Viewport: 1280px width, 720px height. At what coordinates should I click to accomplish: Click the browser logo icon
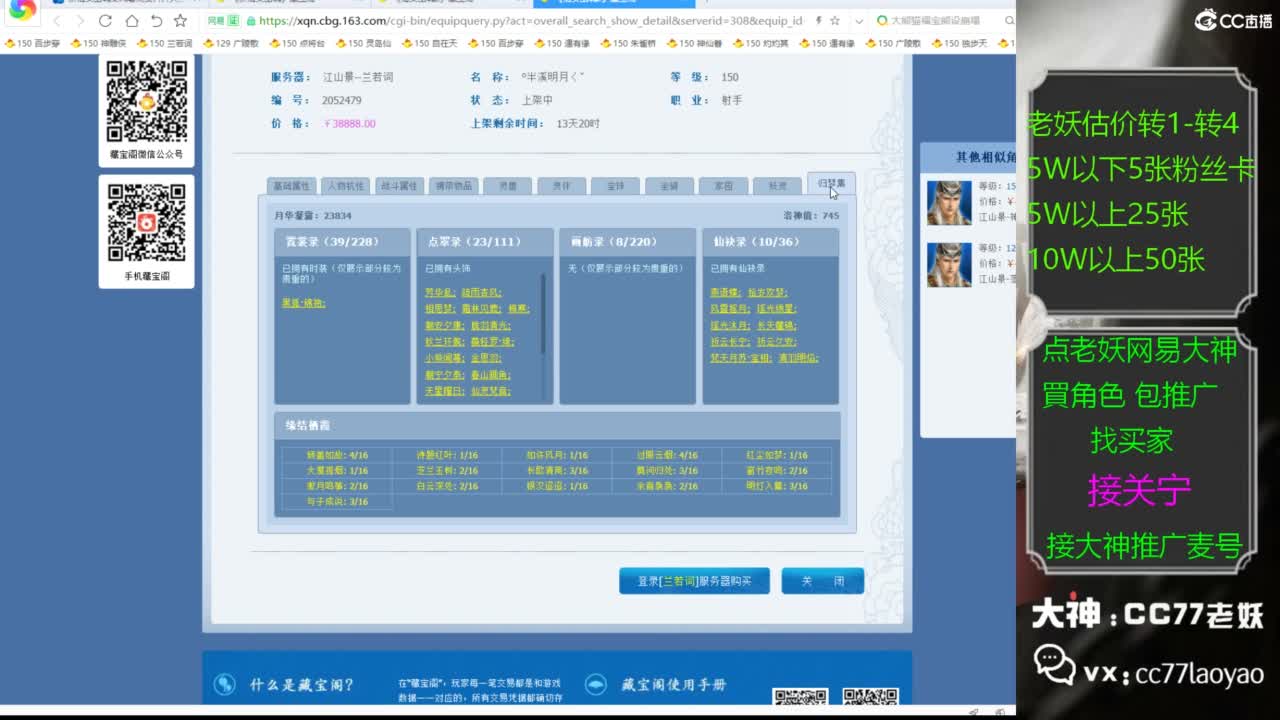22,9
